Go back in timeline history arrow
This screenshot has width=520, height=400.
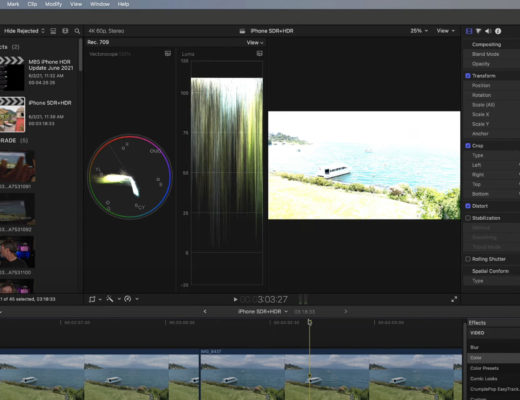tap(205, 311)
